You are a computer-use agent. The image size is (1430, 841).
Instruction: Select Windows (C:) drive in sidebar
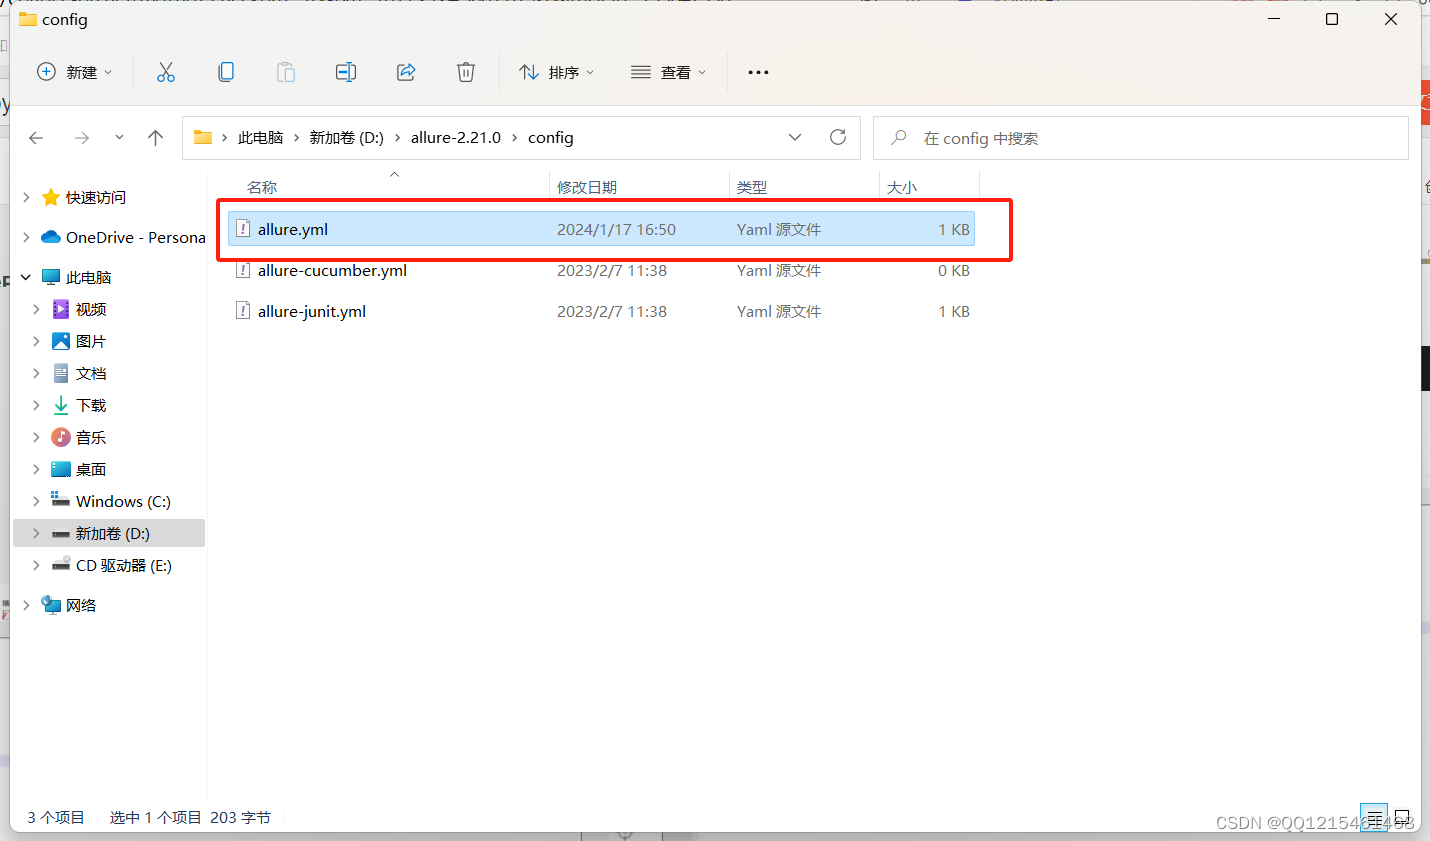pyautogui.click(x=123, y=501)
